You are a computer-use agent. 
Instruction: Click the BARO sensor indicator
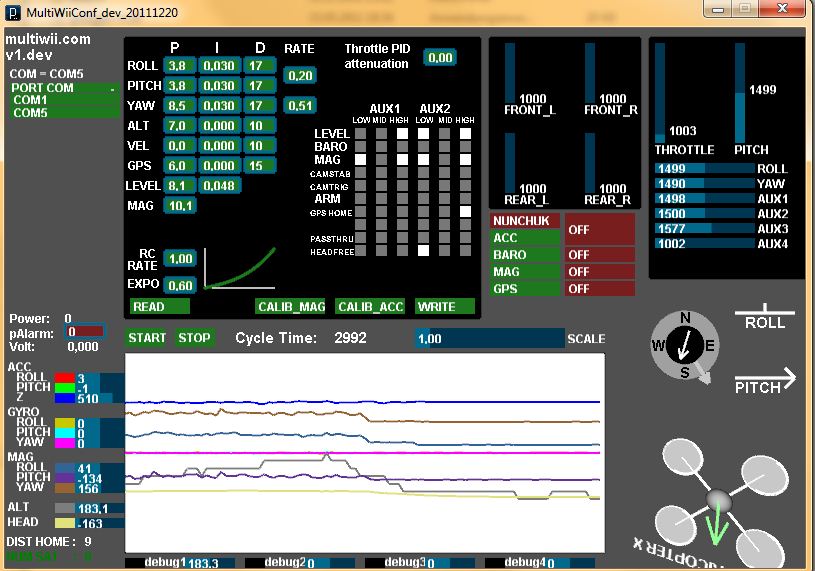click(x=524, y=255)
